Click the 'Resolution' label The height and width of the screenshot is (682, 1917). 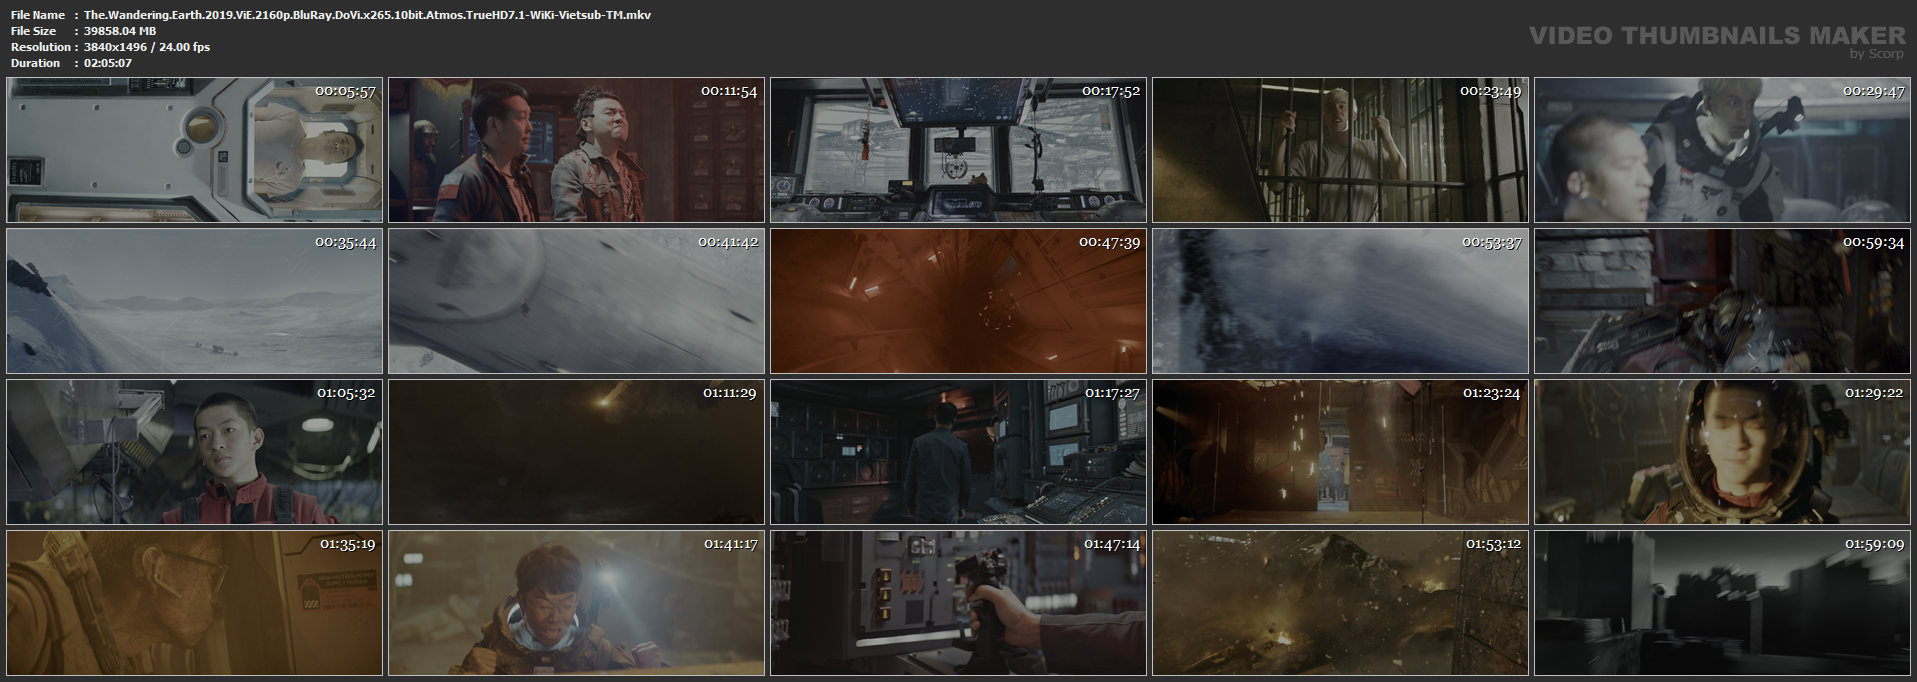coord(40,47)
